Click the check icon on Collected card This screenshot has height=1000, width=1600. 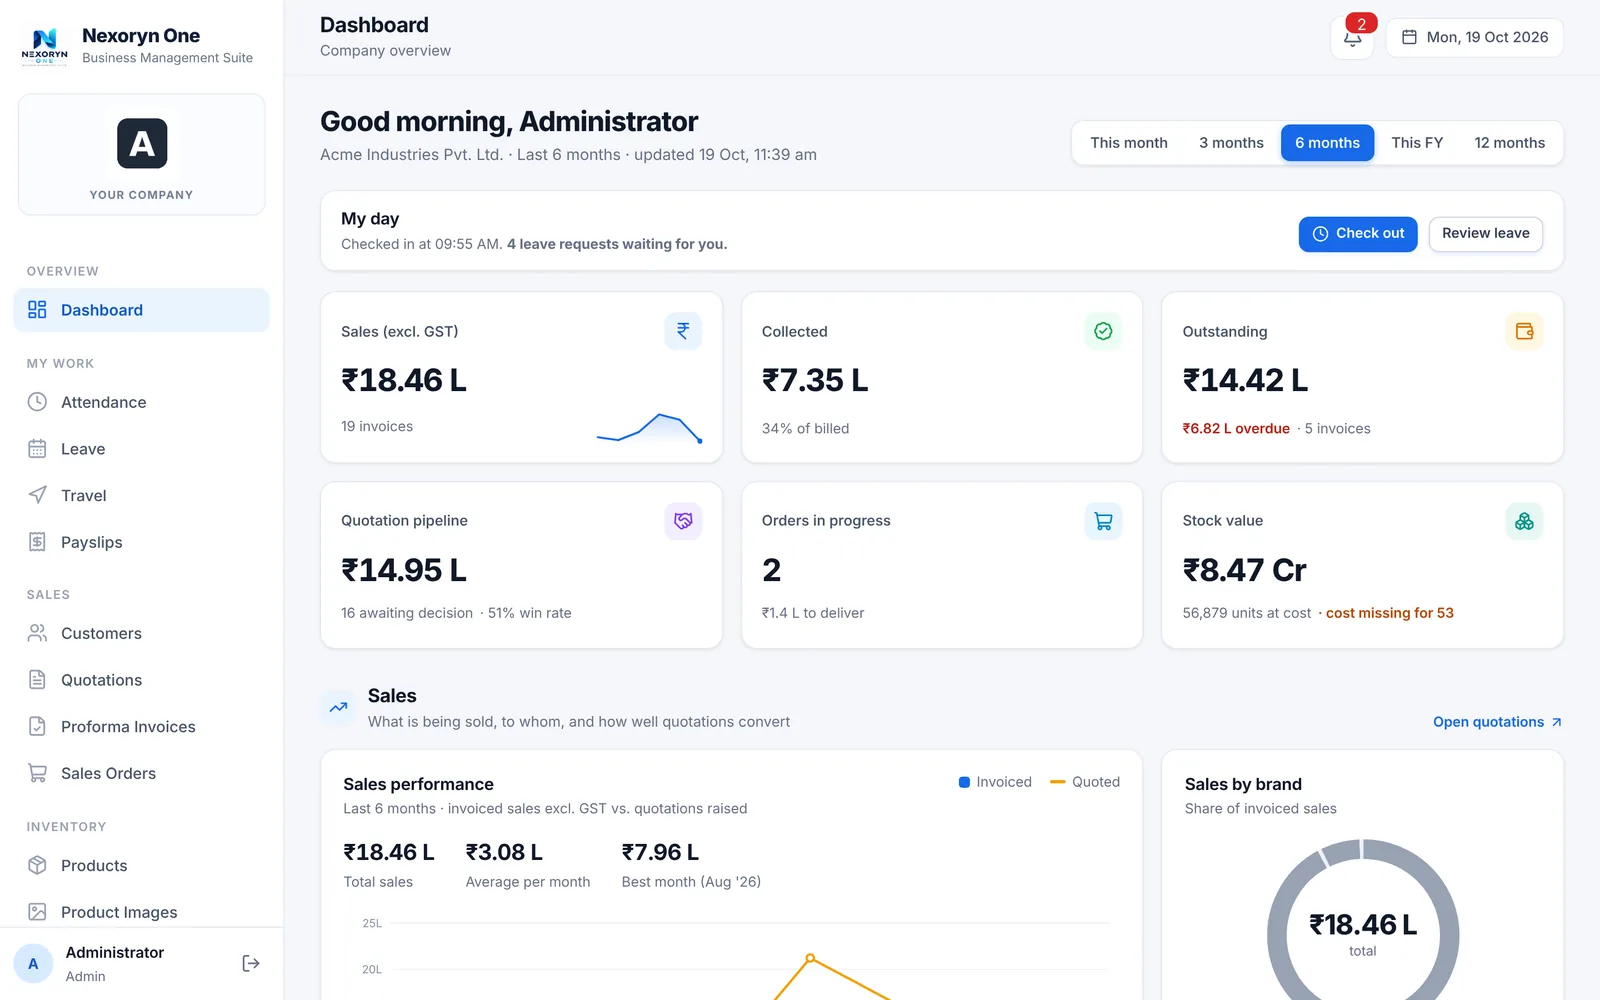point(1103,331)
